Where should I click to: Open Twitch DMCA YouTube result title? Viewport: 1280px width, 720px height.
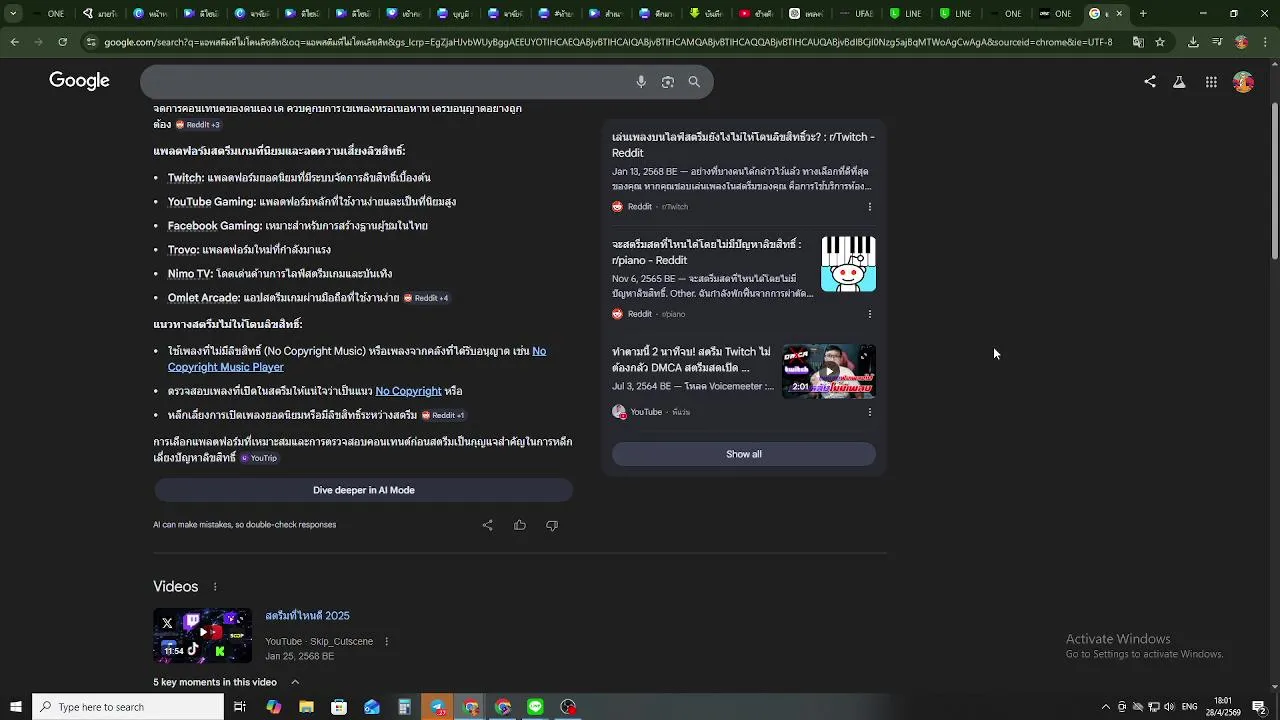(x=692, y=360)
